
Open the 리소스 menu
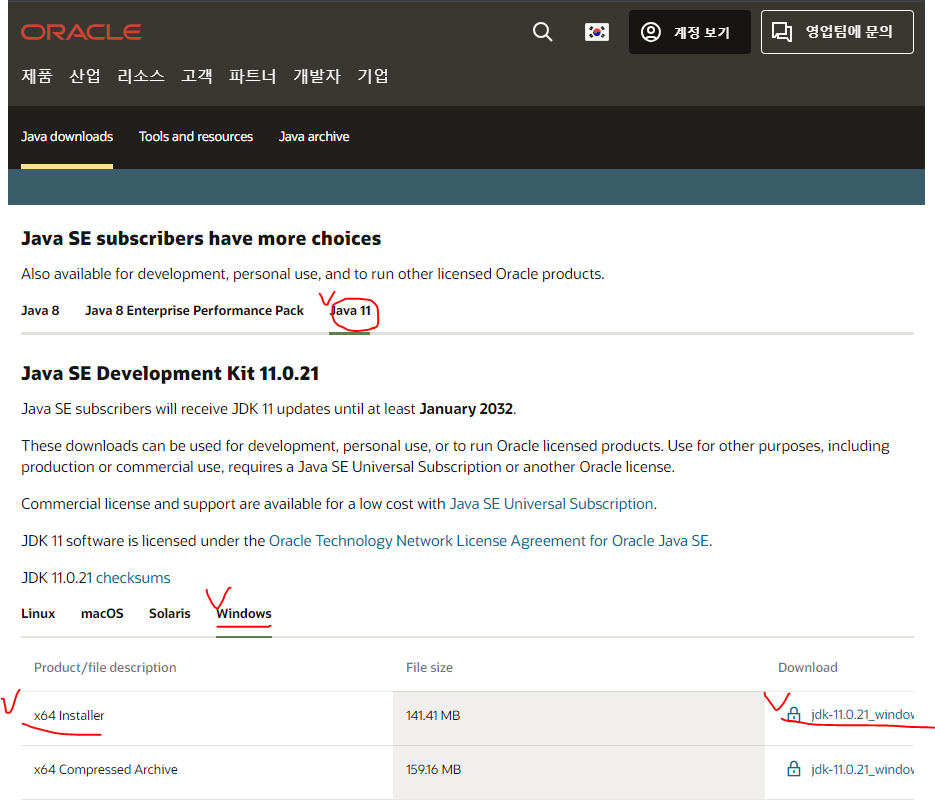coord(141,76)
